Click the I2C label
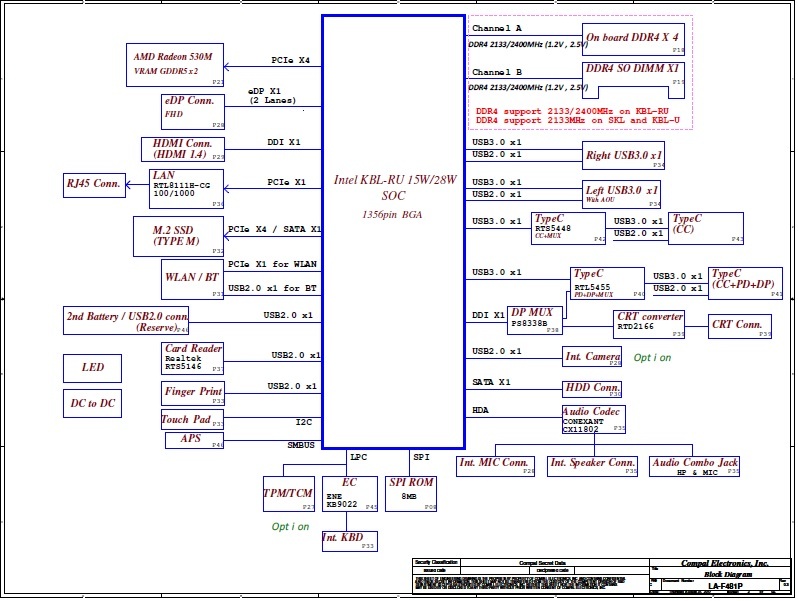 304,422
